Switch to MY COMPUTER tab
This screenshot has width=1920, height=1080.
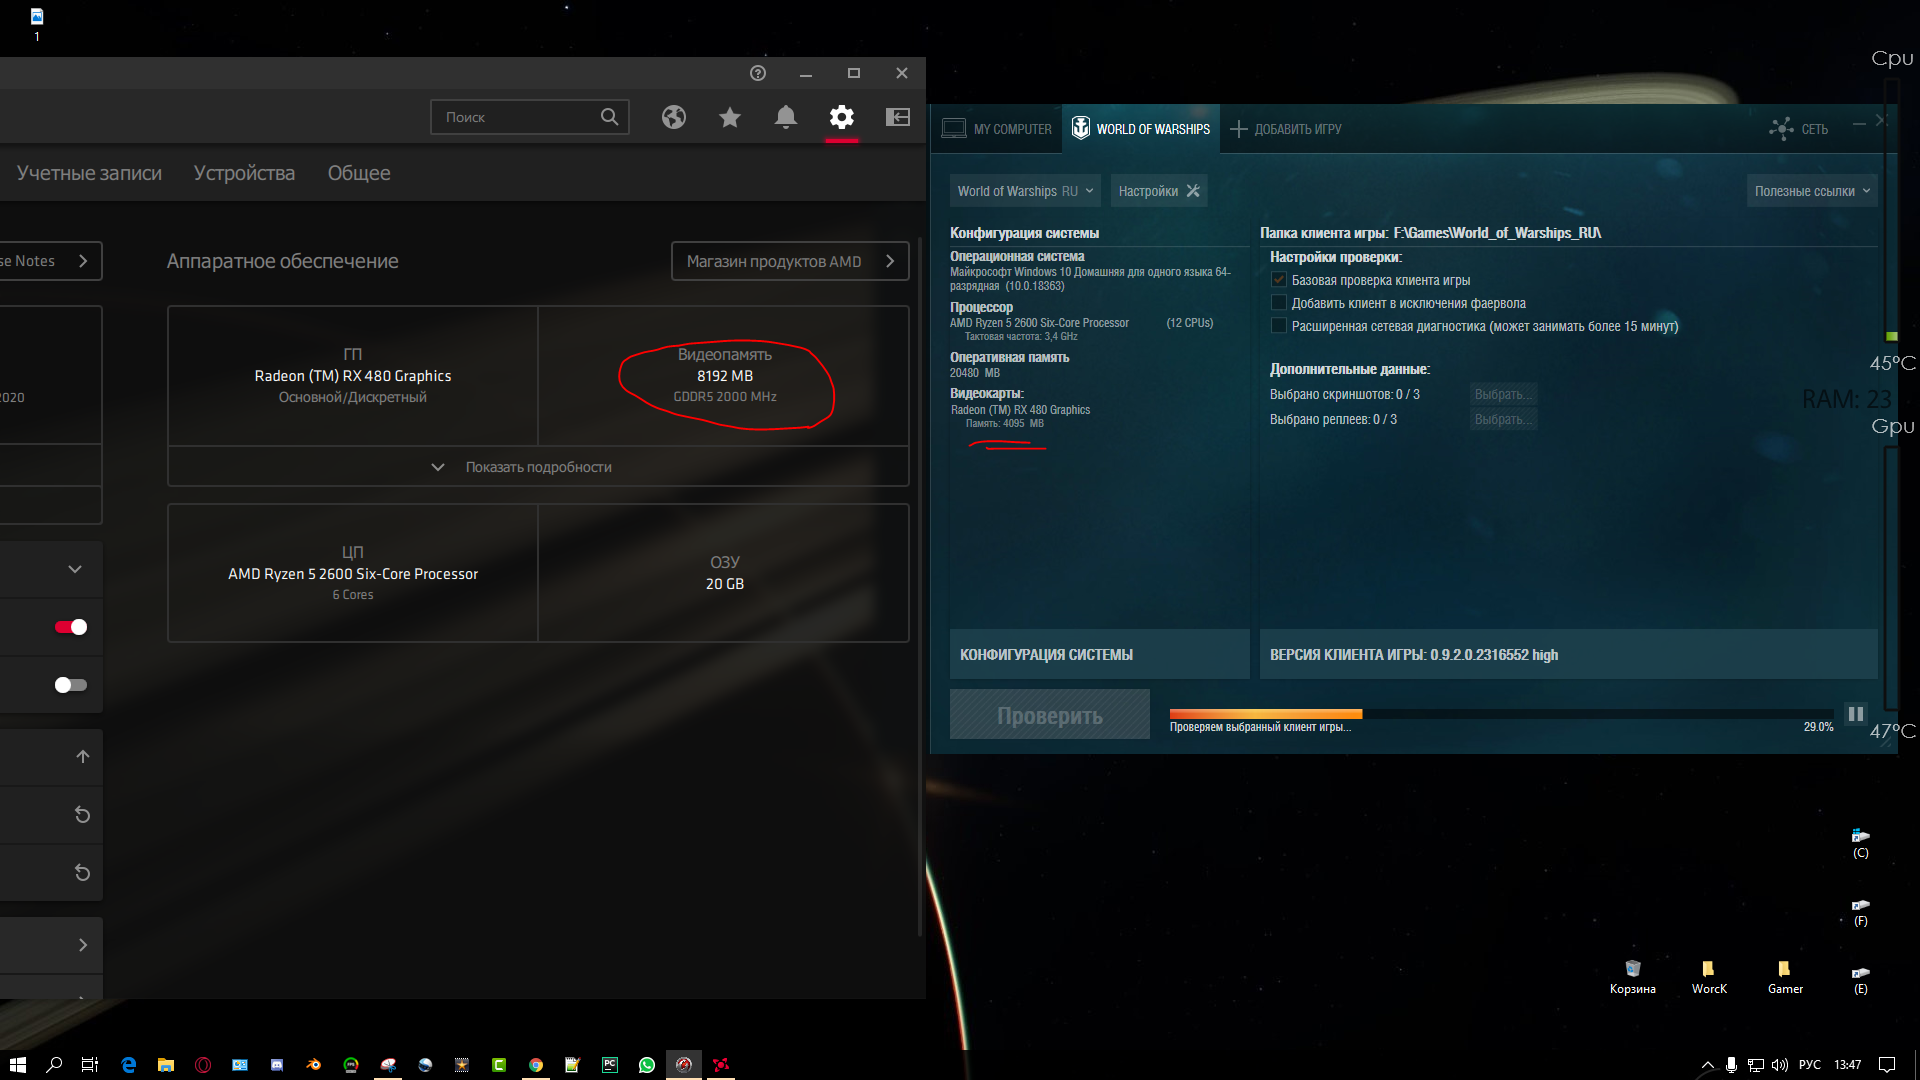996,129
